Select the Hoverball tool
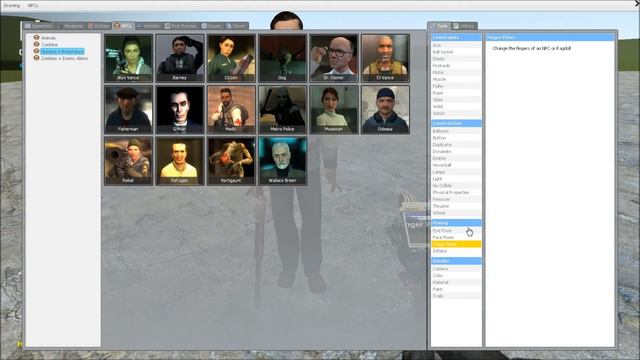 pyautogui.click(x=456, y=165)
